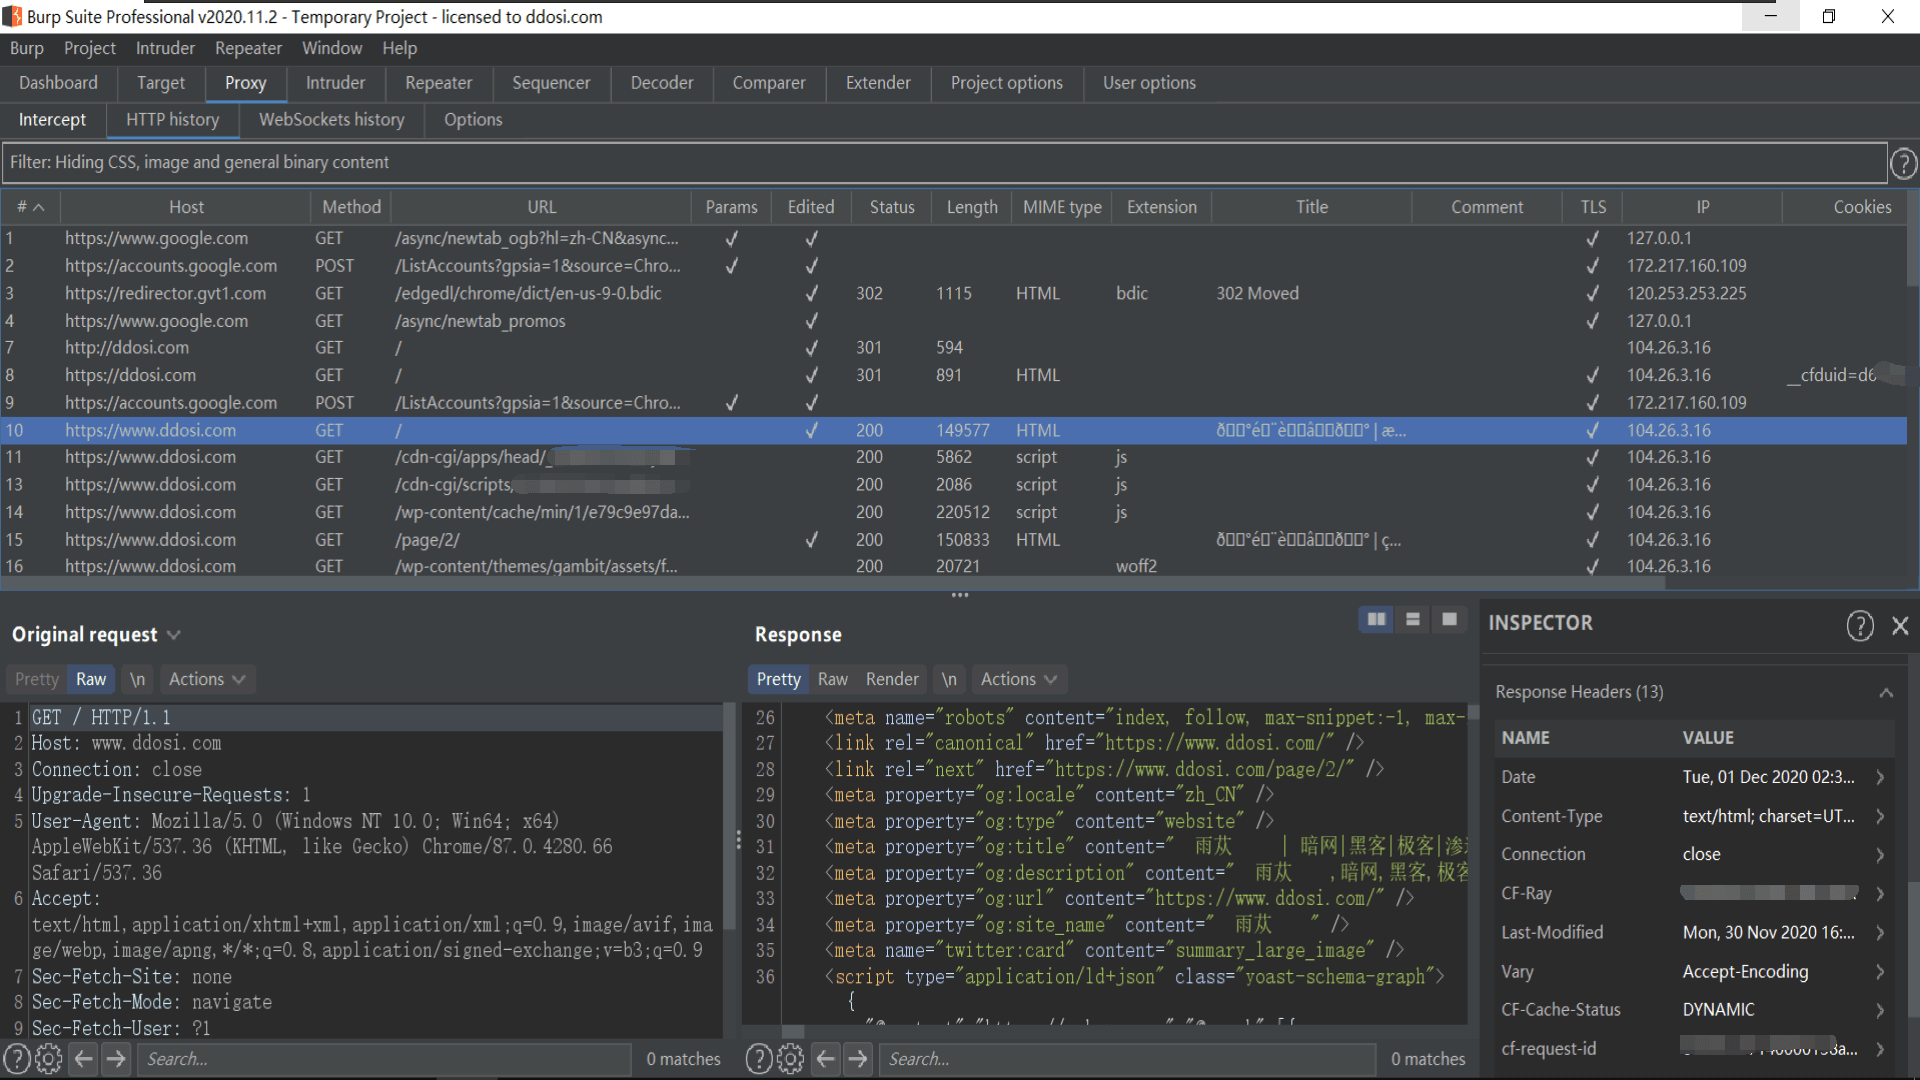Open request search settings gear icon

[48, 1058]
